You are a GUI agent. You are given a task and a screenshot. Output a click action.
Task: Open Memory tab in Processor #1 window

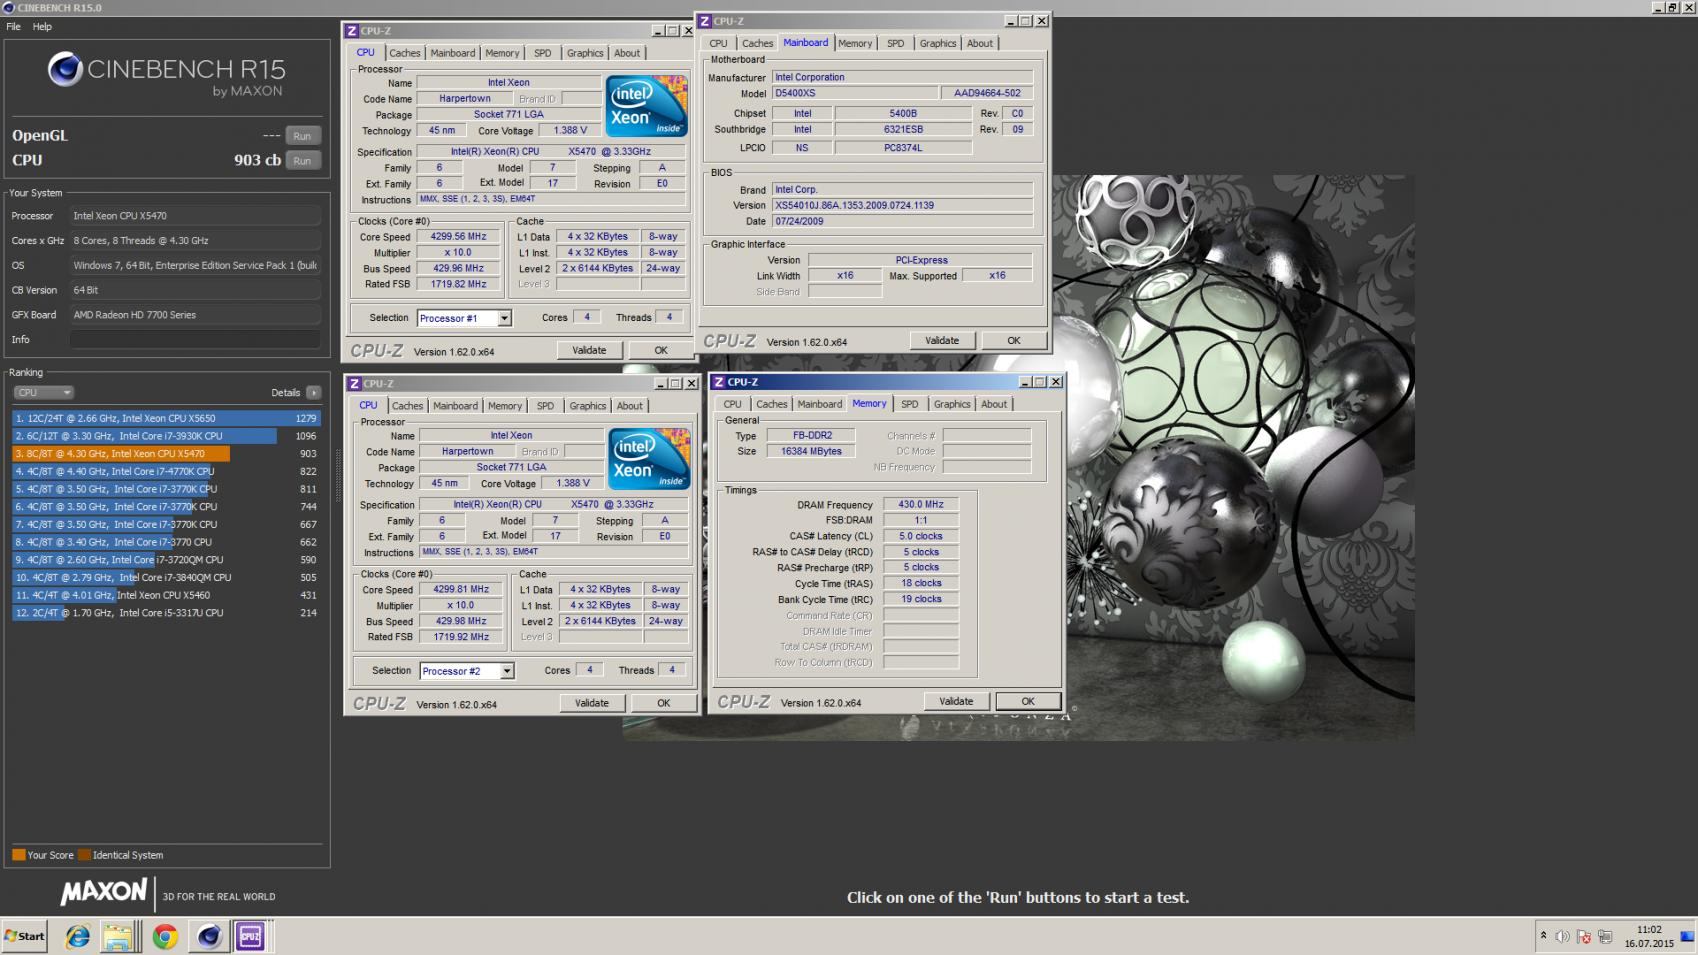click(x=502, y=53)
